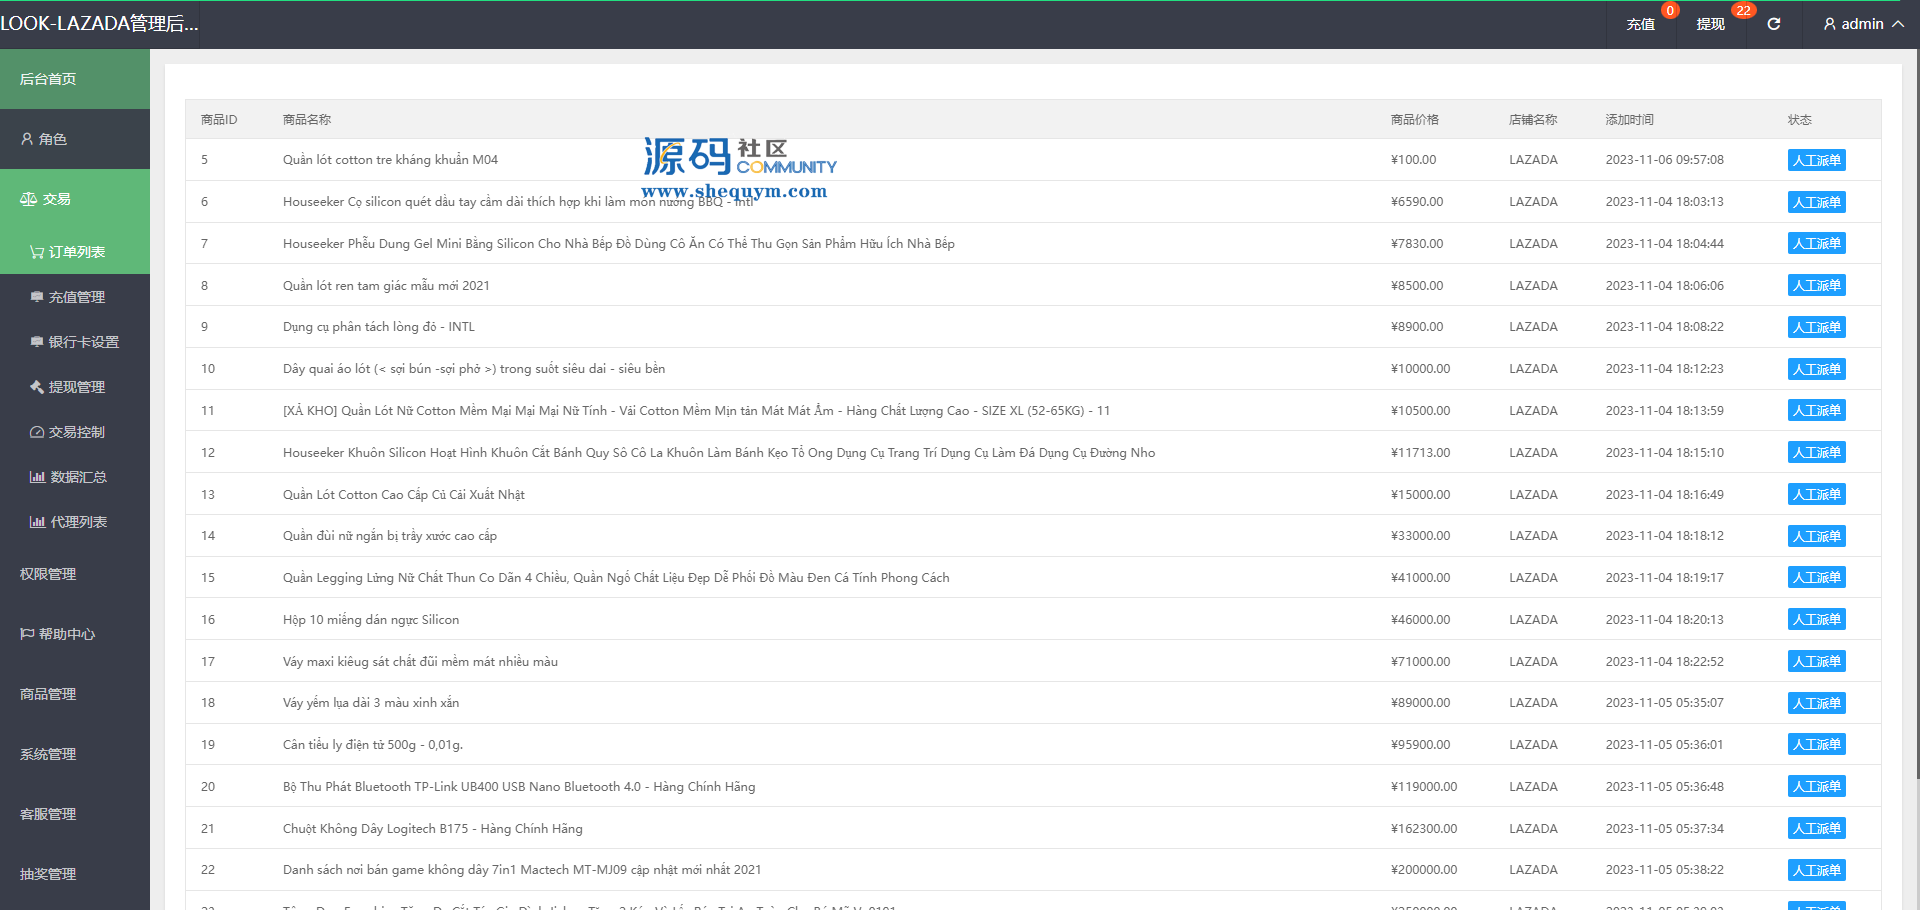Click 人工派单 for product ID 16
The height and width of the screenshot is (910, 1920).
pyautogui.click(x=1816, y=619)
